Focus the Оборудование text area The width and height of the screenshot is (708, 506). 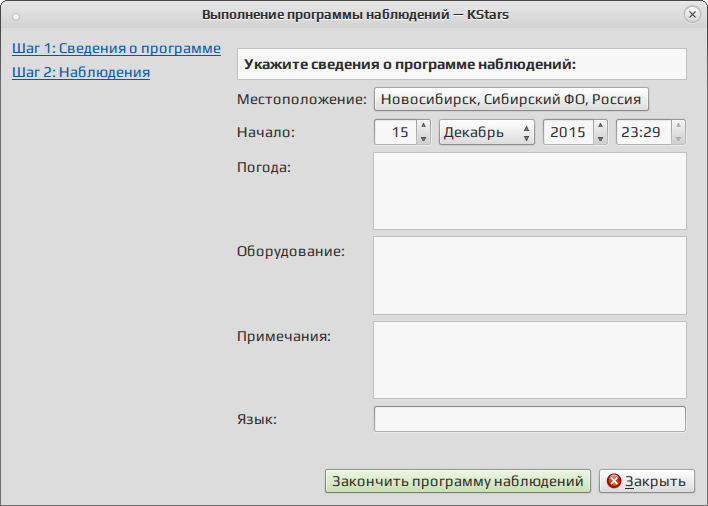tap(530, 275)
